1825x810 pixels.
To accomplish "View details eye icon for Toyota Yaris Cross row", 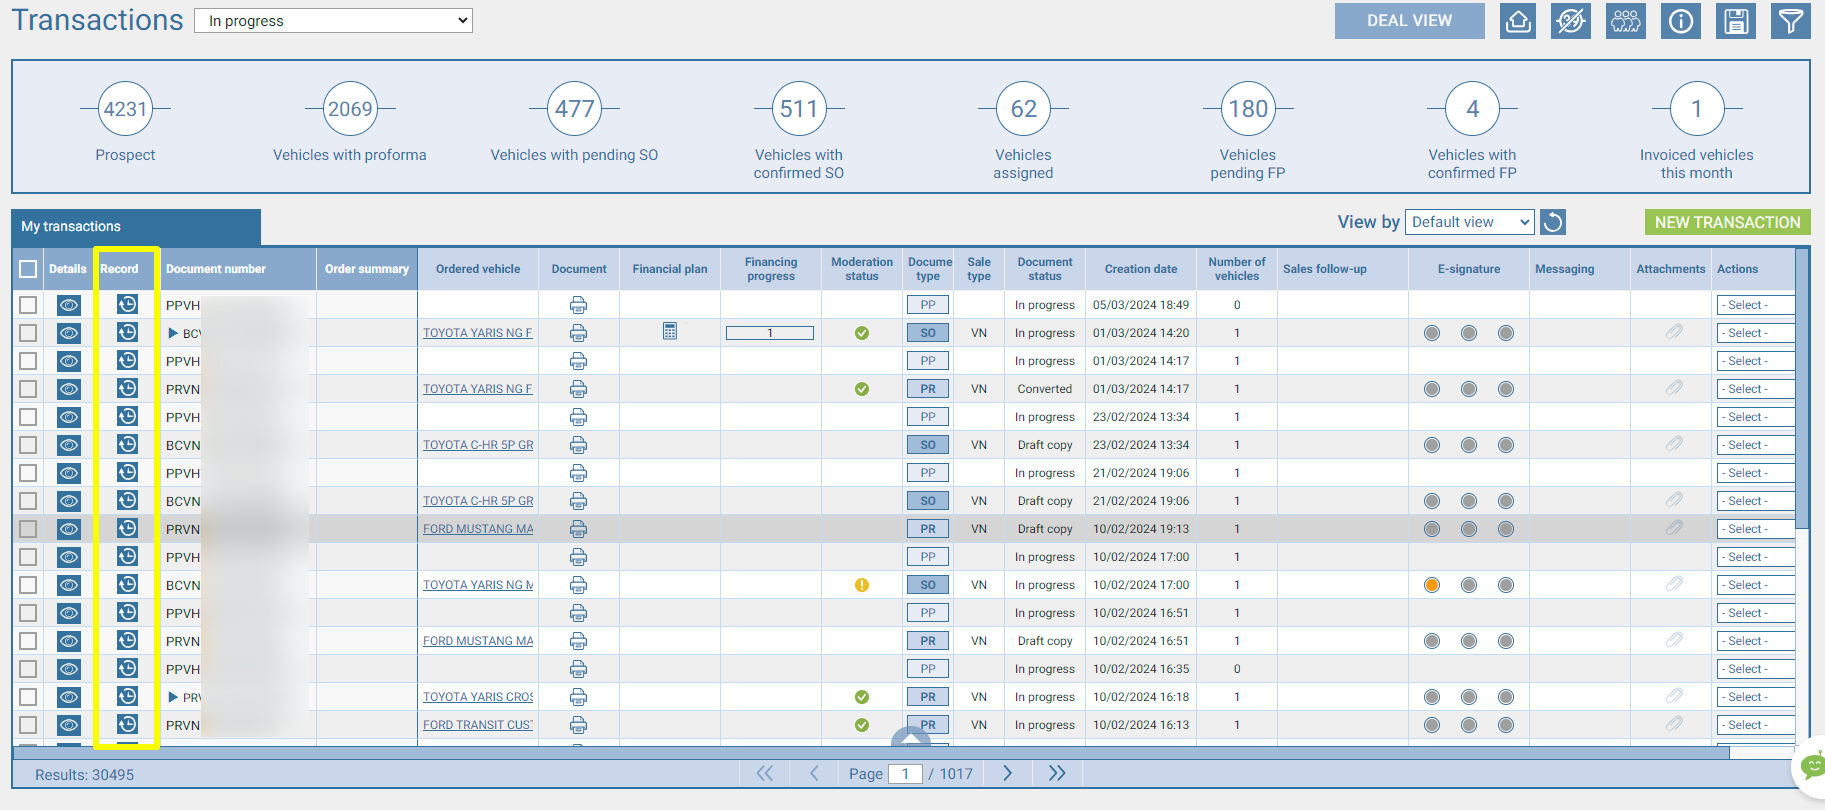I will (x=68, y=697).
